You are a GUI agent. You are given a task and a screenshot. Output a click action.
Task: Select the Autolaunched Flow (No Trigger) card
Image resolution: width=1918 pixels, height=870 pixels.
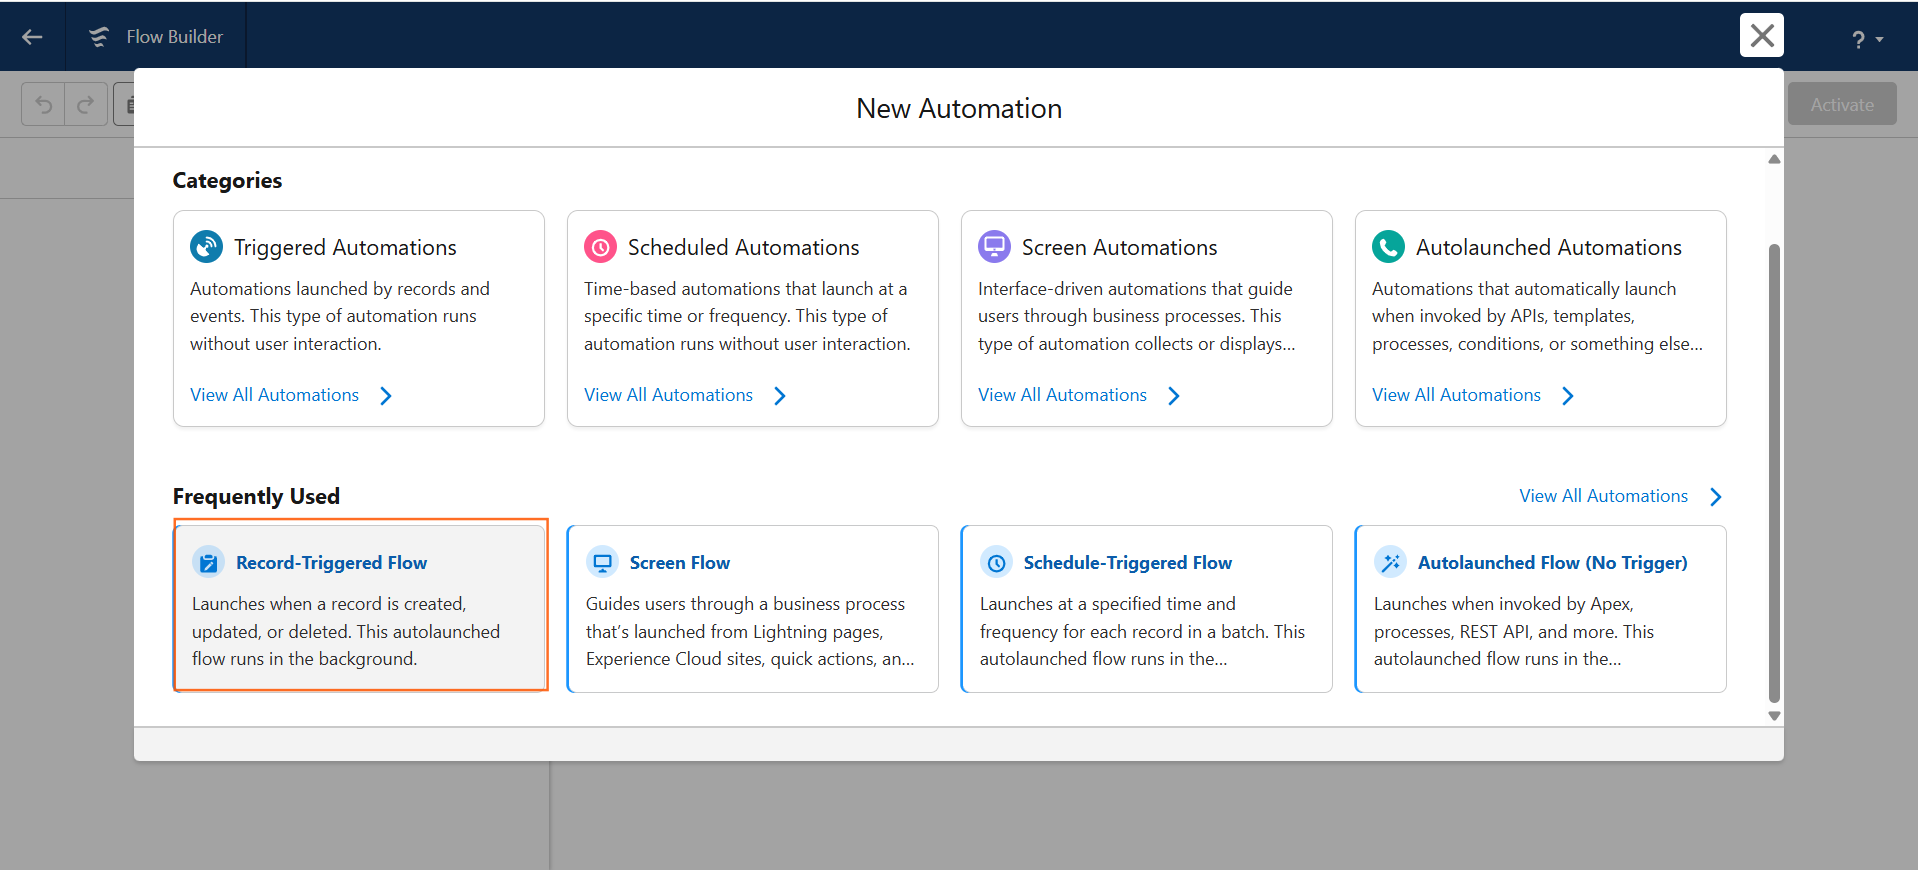pos(1540,608)
